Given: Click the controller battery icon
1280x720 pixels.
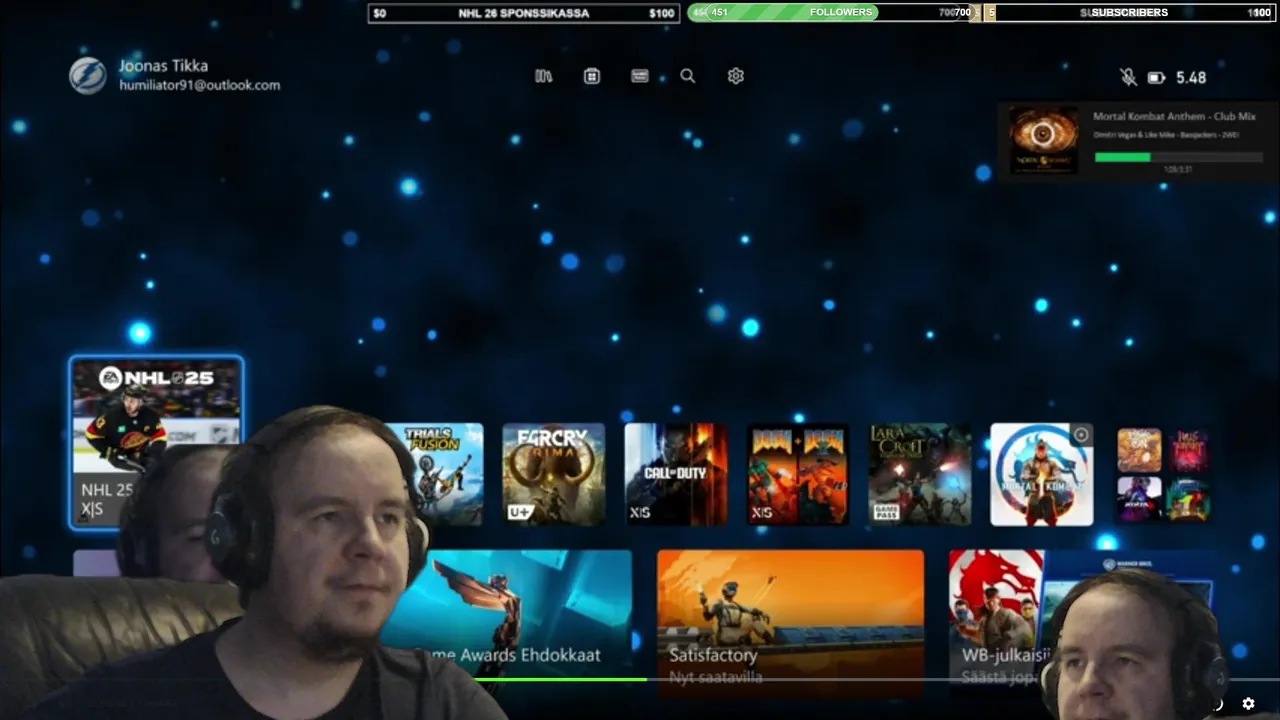Looking at the screenshot, I should (1156, 77).
